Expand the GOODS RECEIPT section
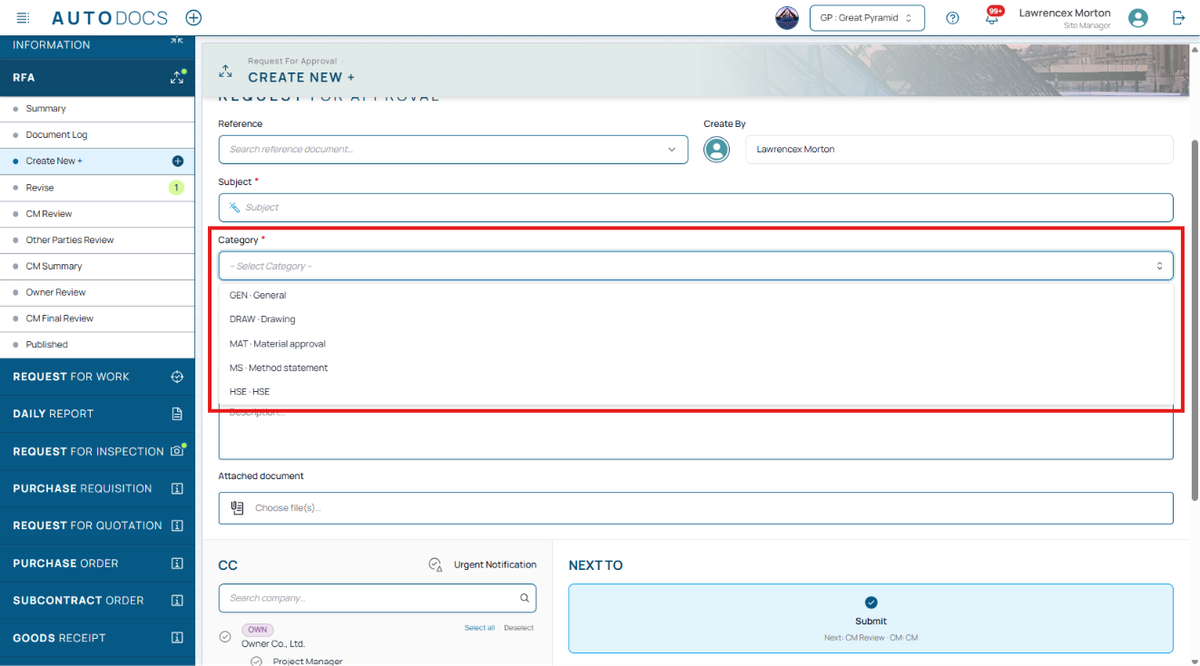The image size is (1200, 666). click(97, 638)
